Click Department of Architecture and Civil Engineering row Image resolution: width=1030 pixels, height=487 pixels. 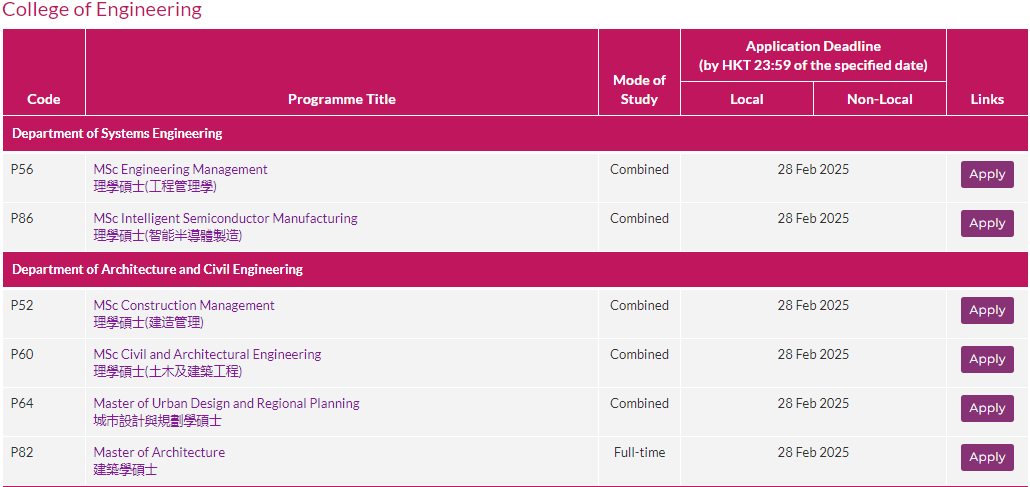click(515, 269)
